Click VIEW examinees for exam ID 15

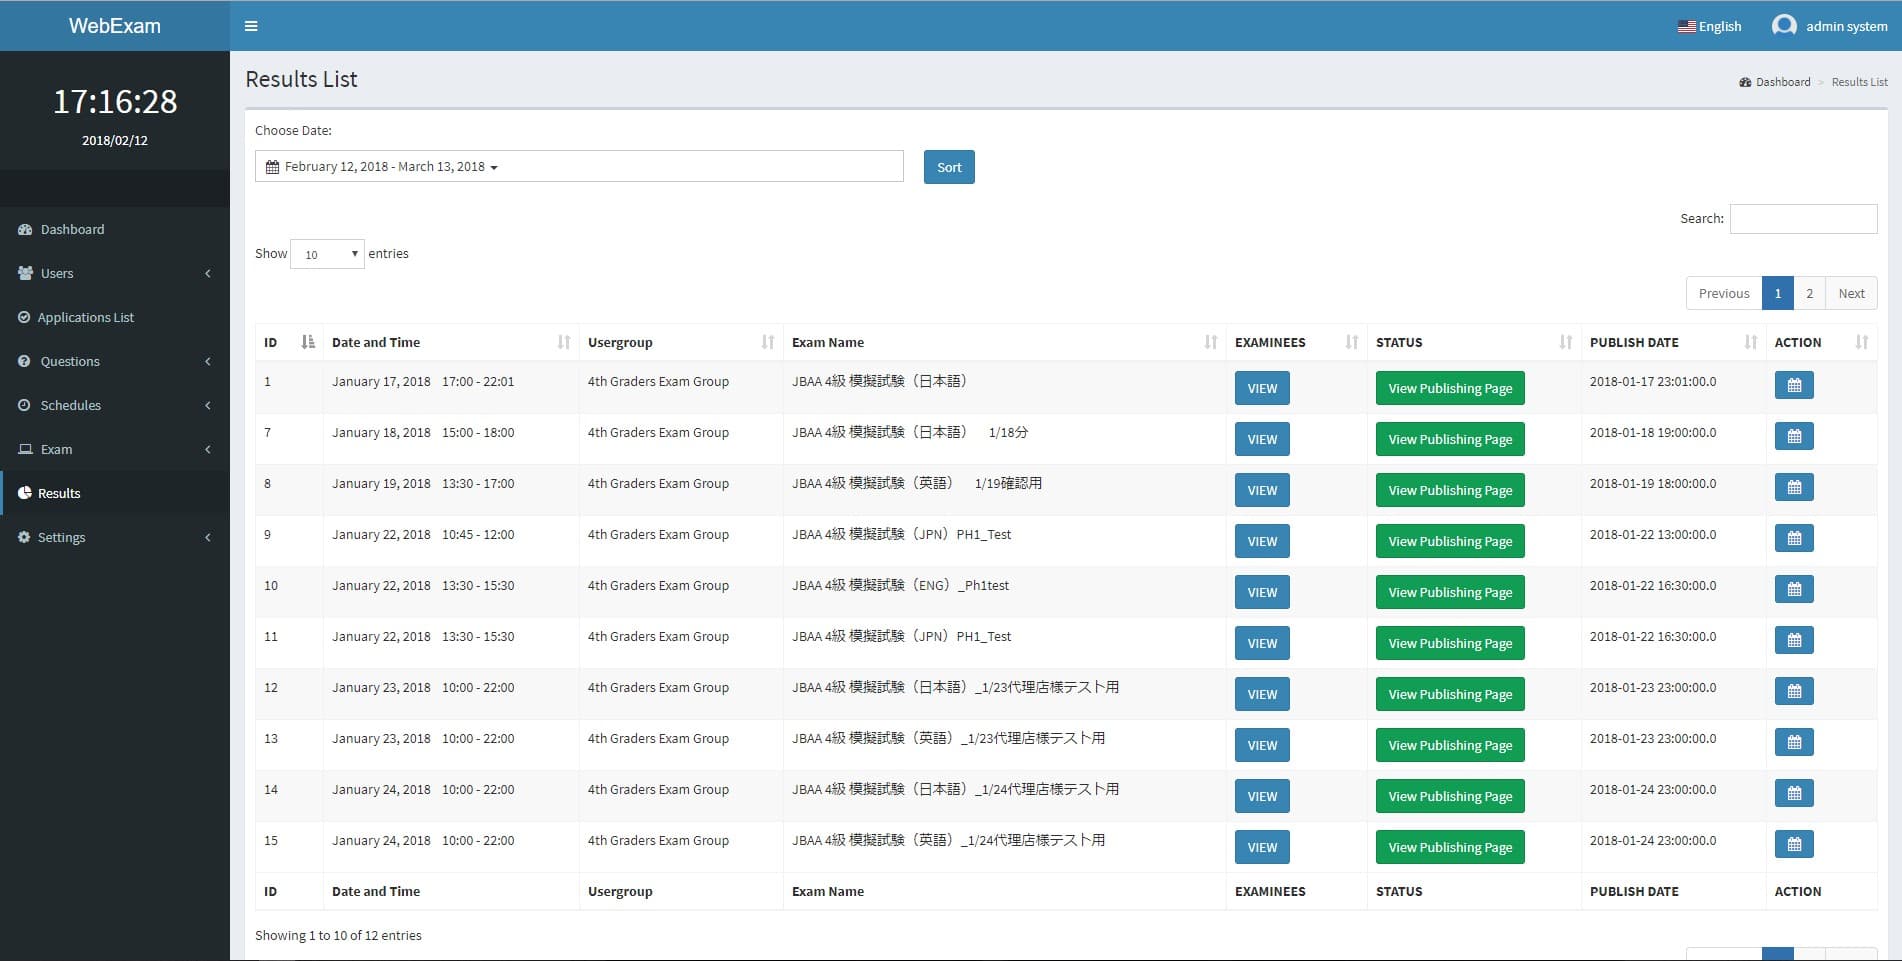click(x=1262, y=847)
